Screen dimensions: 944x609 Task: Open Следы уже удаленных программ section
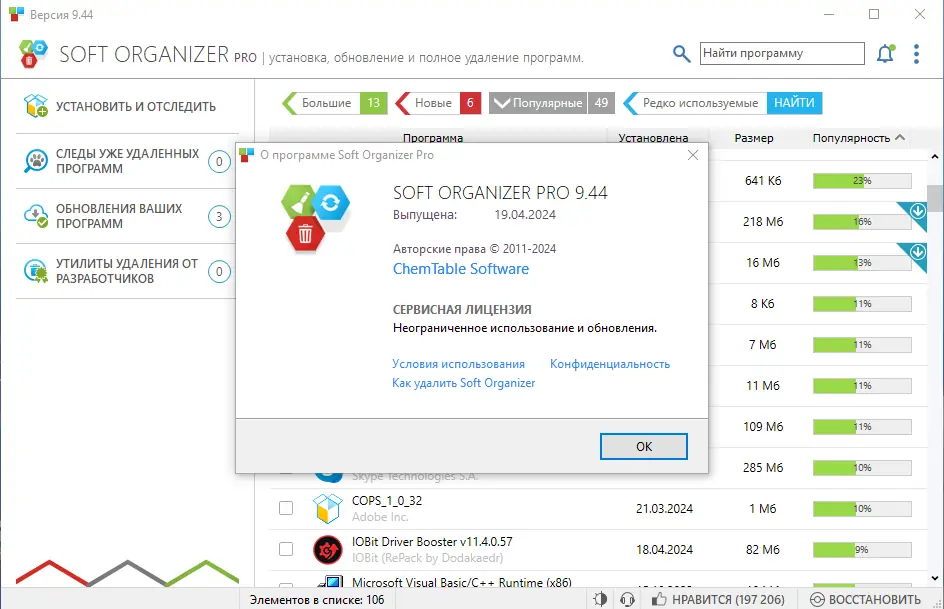(127, 161)
